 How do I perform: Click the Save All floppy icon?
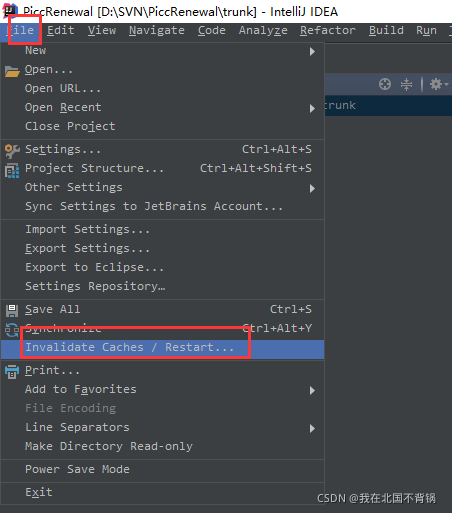pyautogui.click(x=12, y=310)
